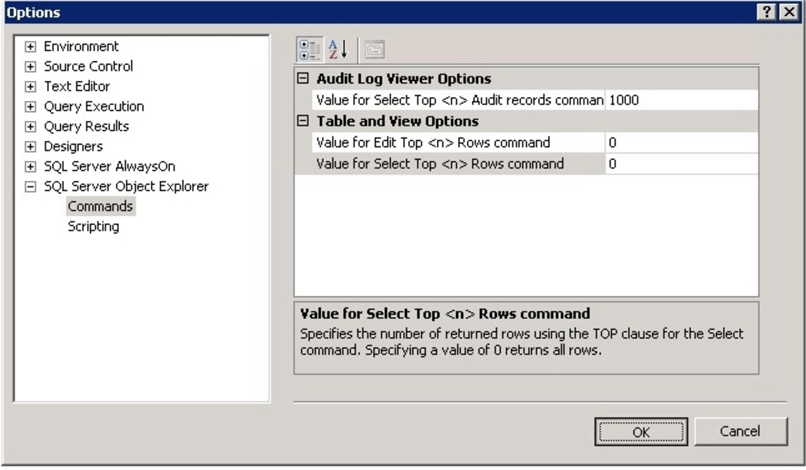Collapse the Table and View Options category
Screen dimensions: 806x470
tap(303, 121)
